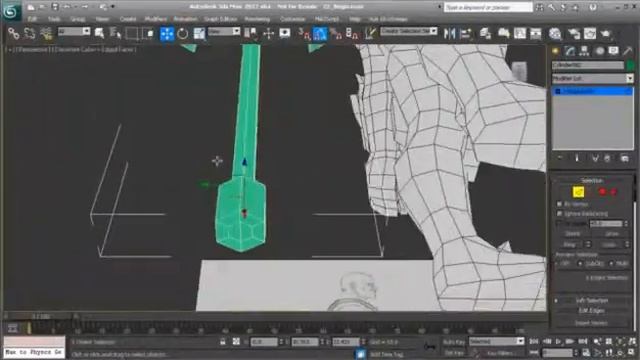Switch to the Select and Scale tool
640x360 pixels.
coord(199,33)
